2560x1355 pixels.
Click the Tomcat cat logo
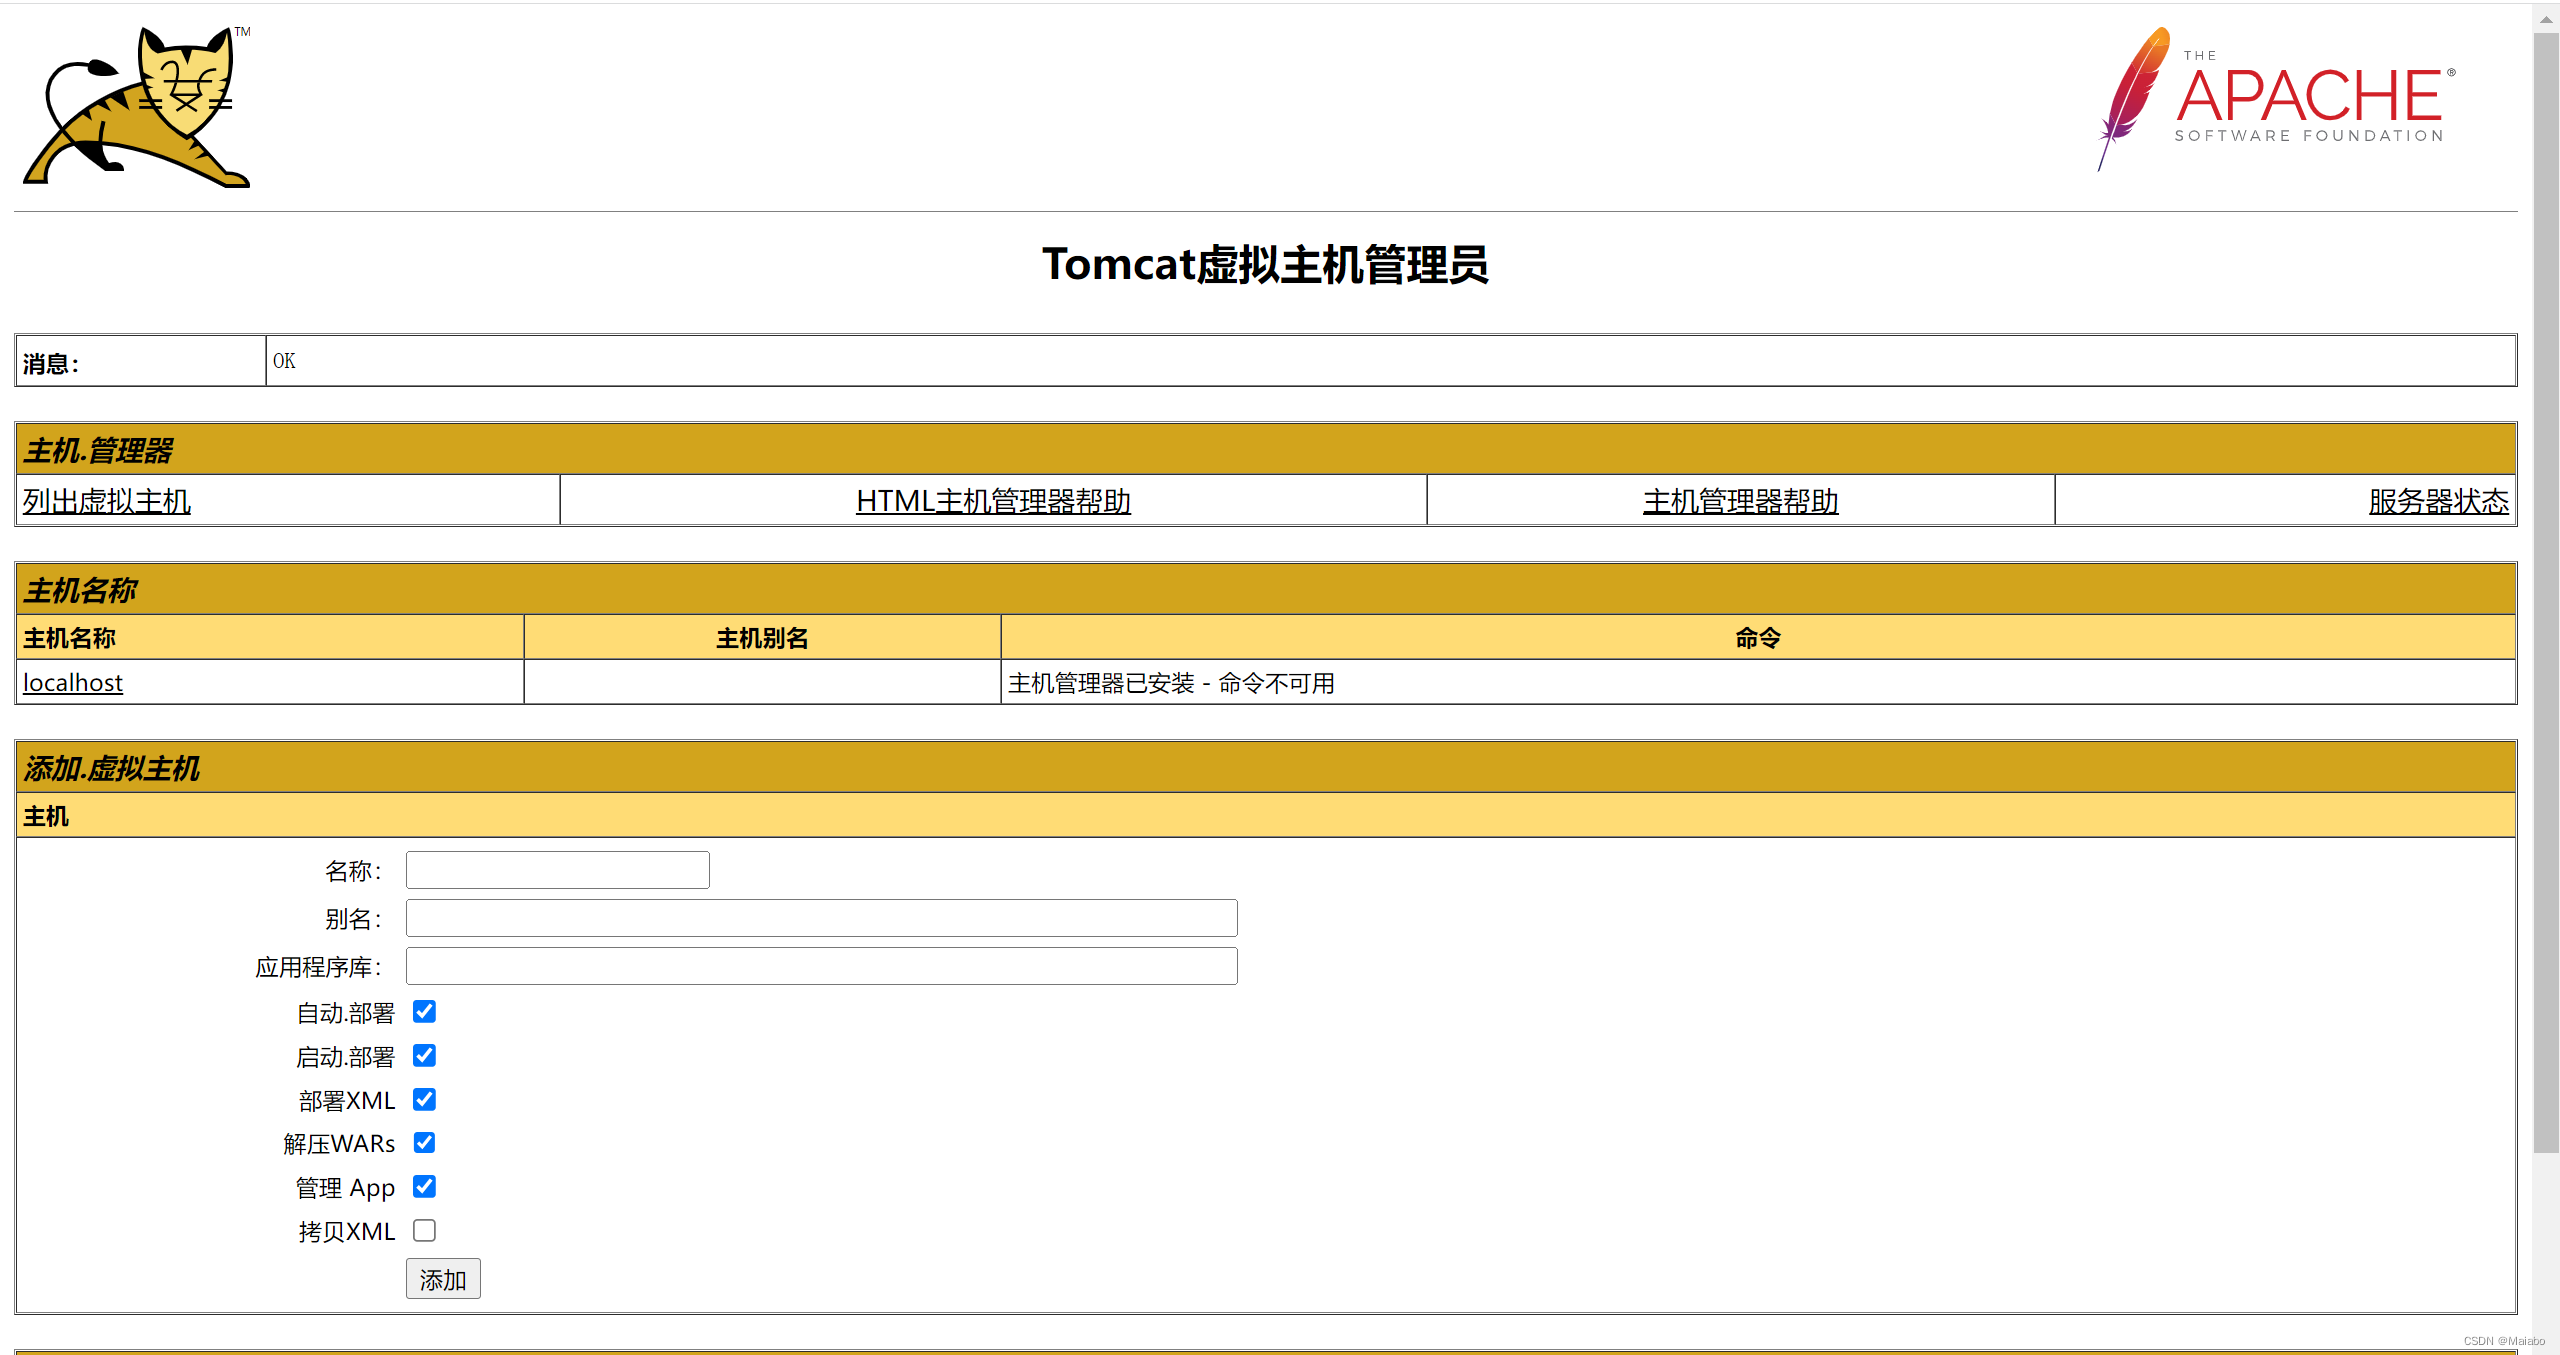pyautogui.click(x=137, y=107)
